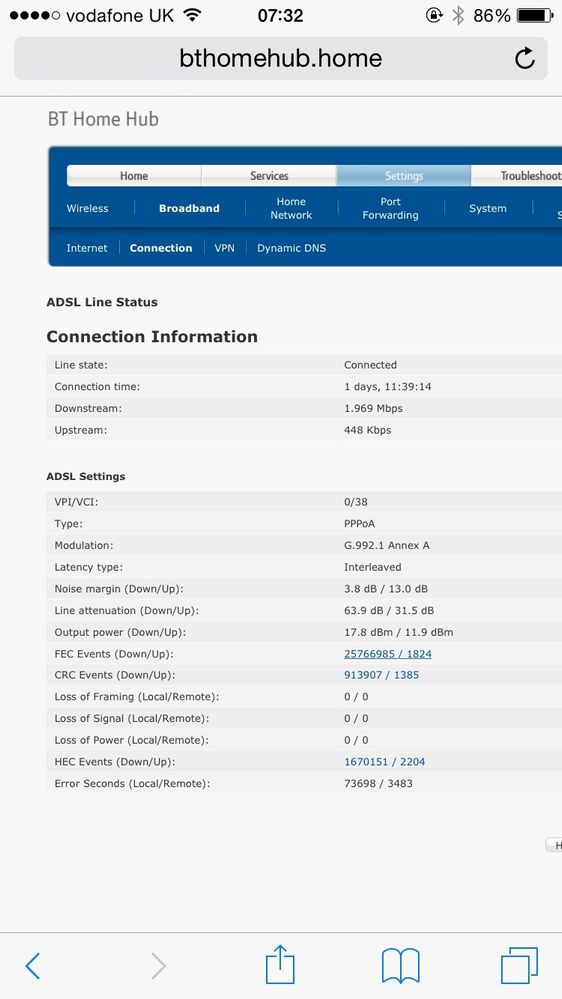Select the Settings tab
This screenshot has width=562, height=999.
click(403, 176)
